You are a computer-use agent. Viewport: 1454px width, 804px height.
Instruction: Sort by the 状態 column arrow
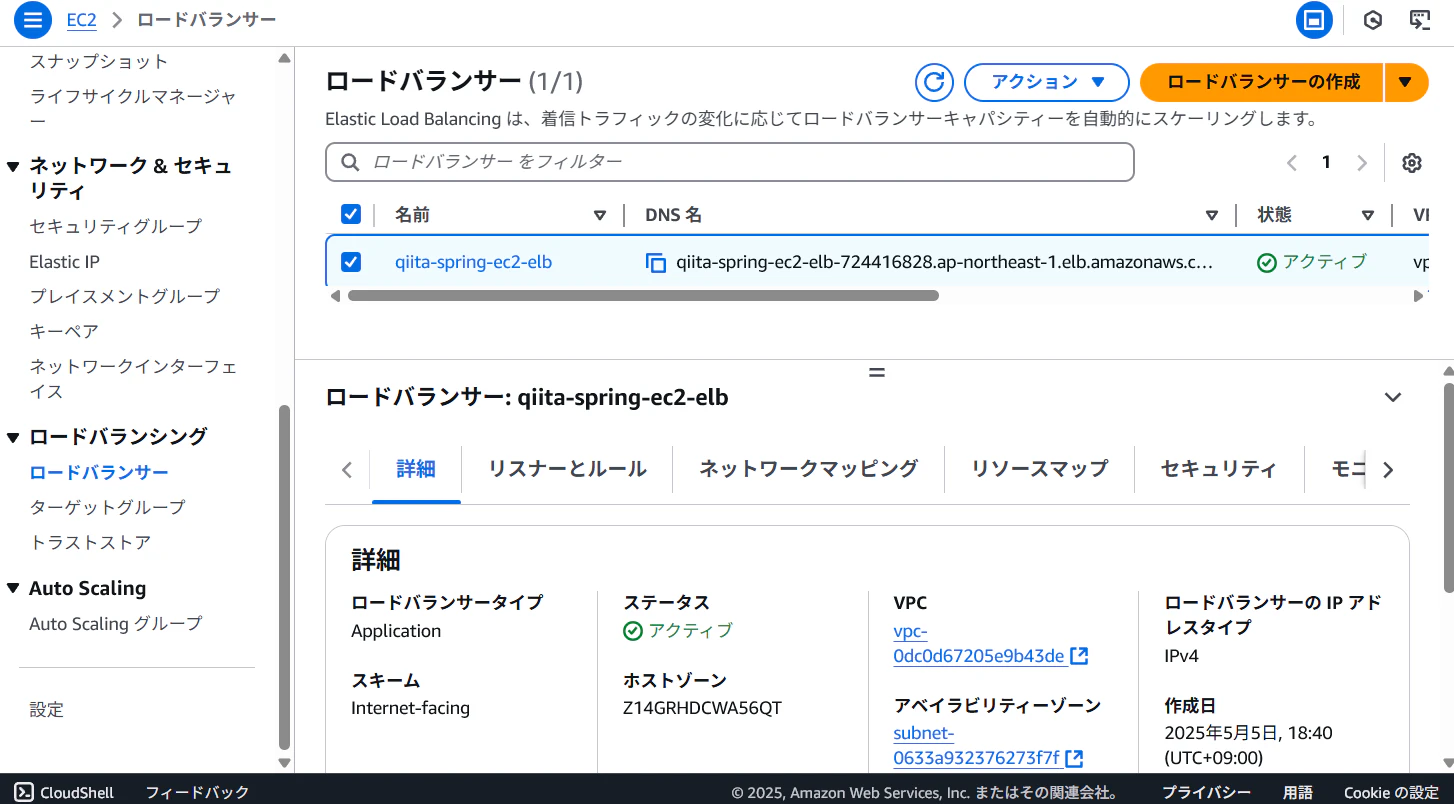coord(1368,215)
